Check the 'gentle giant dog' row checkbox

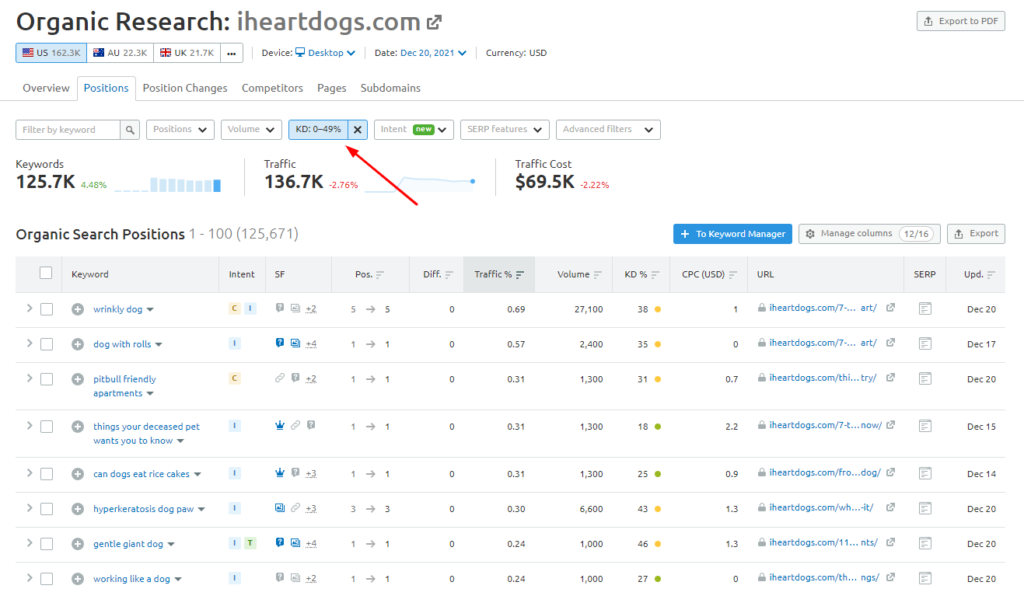pyautogui.click(x=46, y=544)
